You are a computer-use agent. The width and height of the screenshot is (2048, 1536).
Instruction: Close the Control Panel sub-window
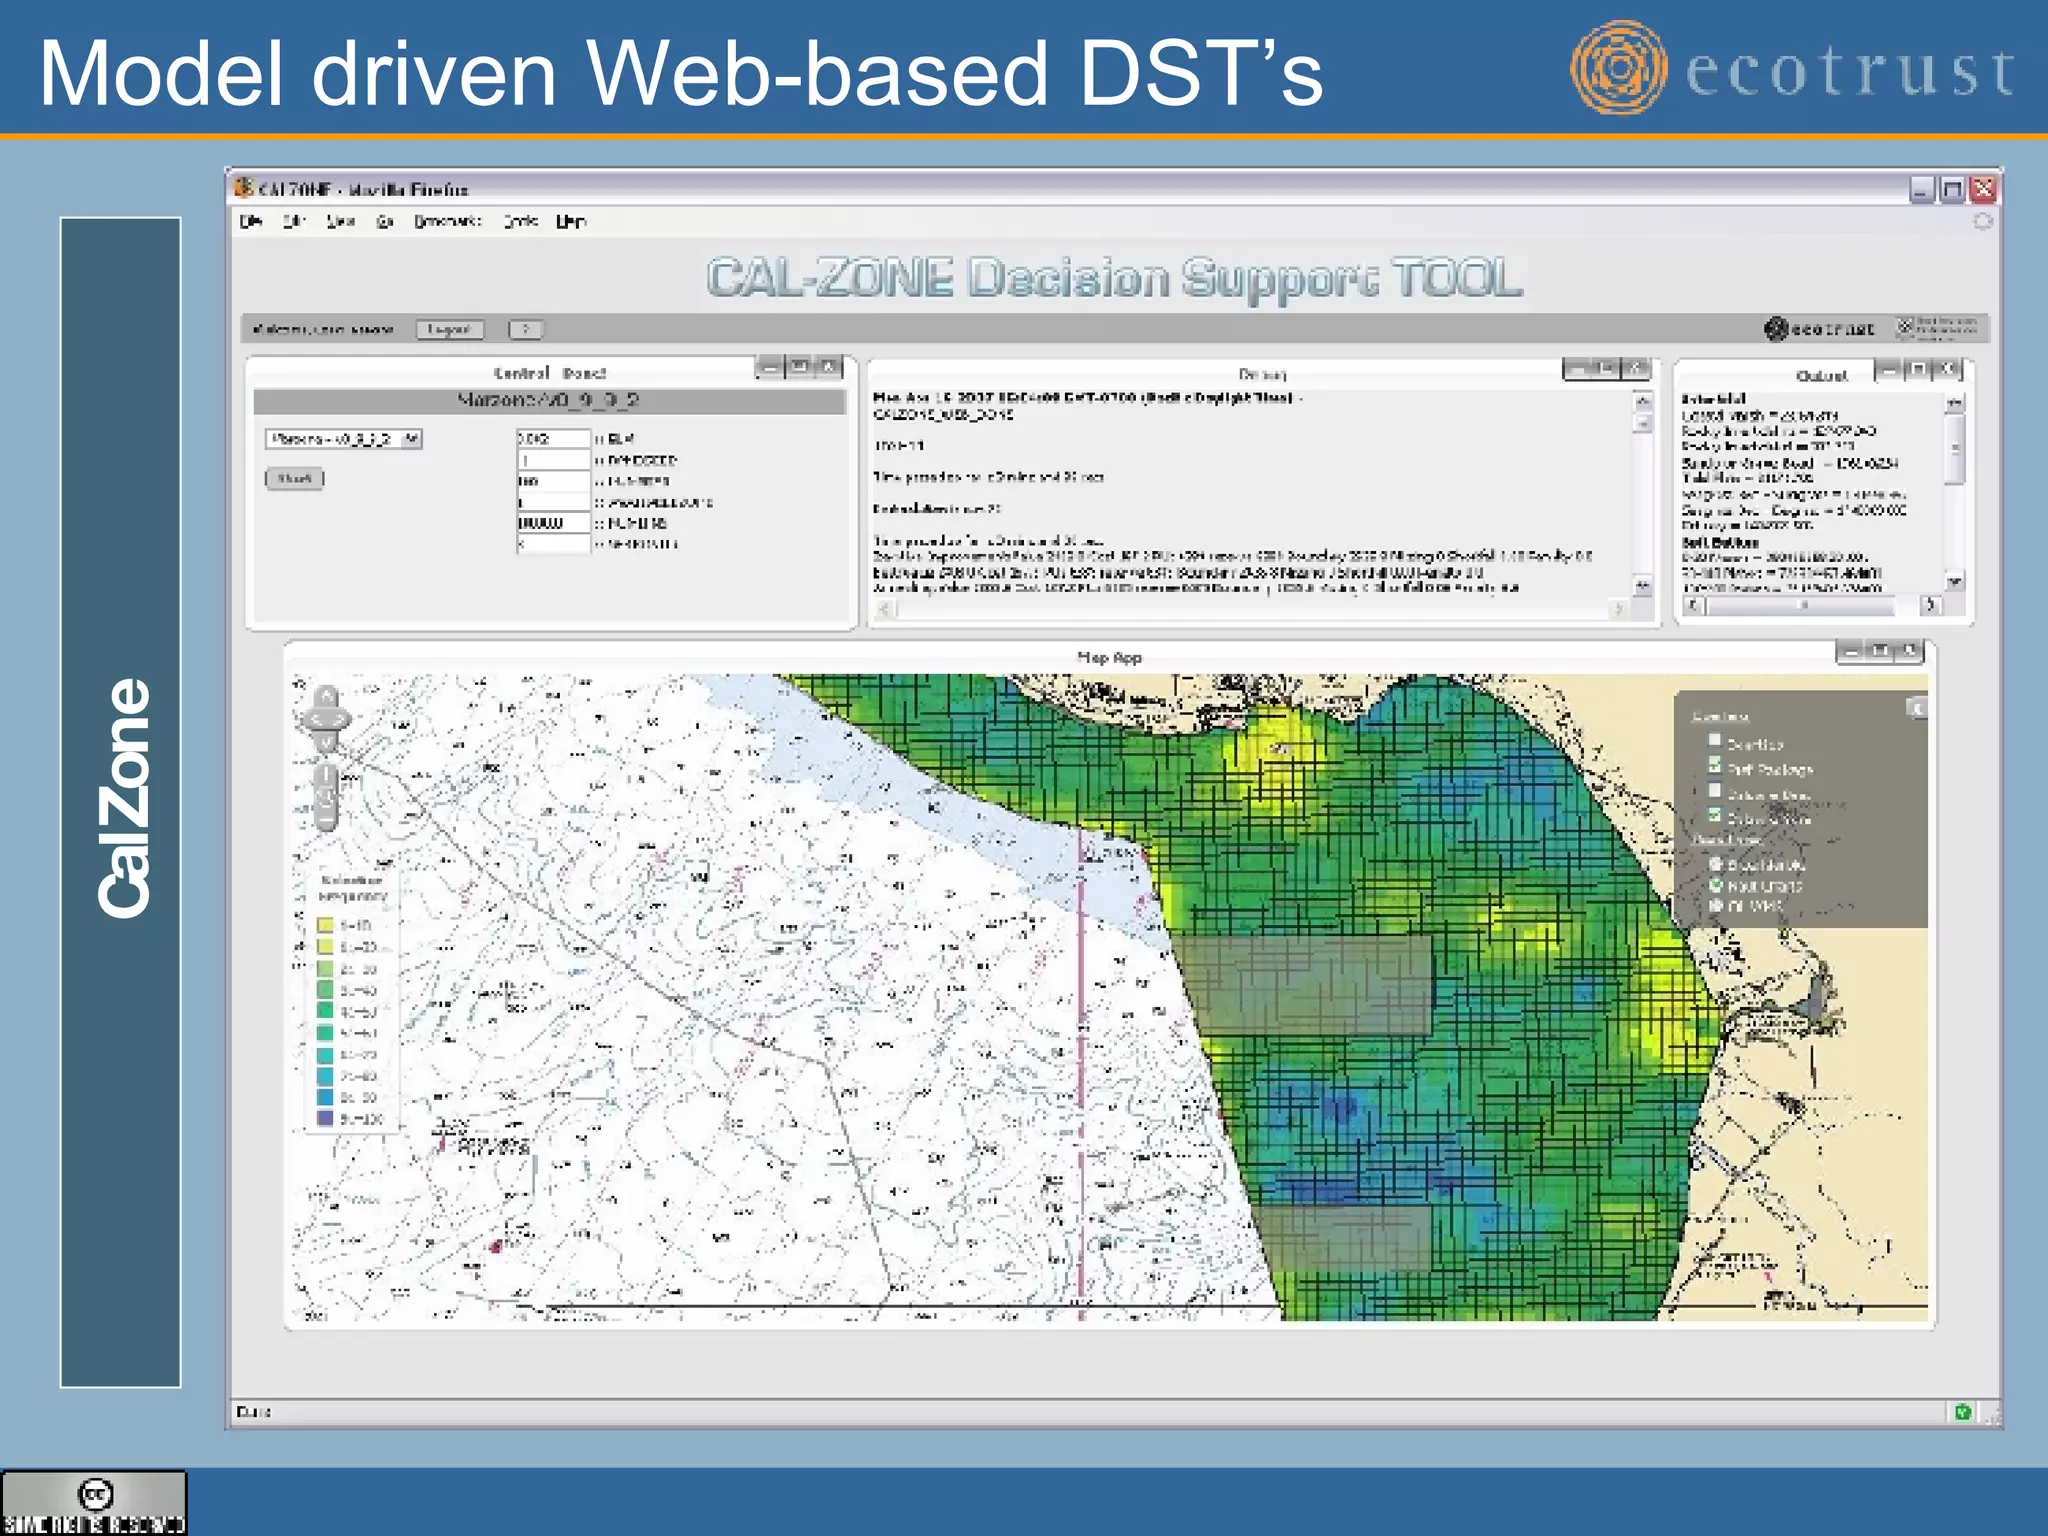pyautogui.click(x=828, y=368)
